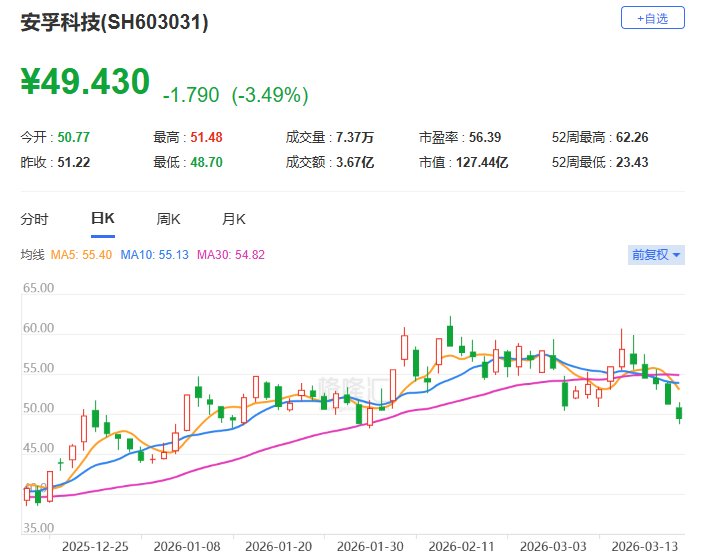Click the 成交量 value 7.37万
Viewport: 705px width, 557px height.
coord(355,137)
